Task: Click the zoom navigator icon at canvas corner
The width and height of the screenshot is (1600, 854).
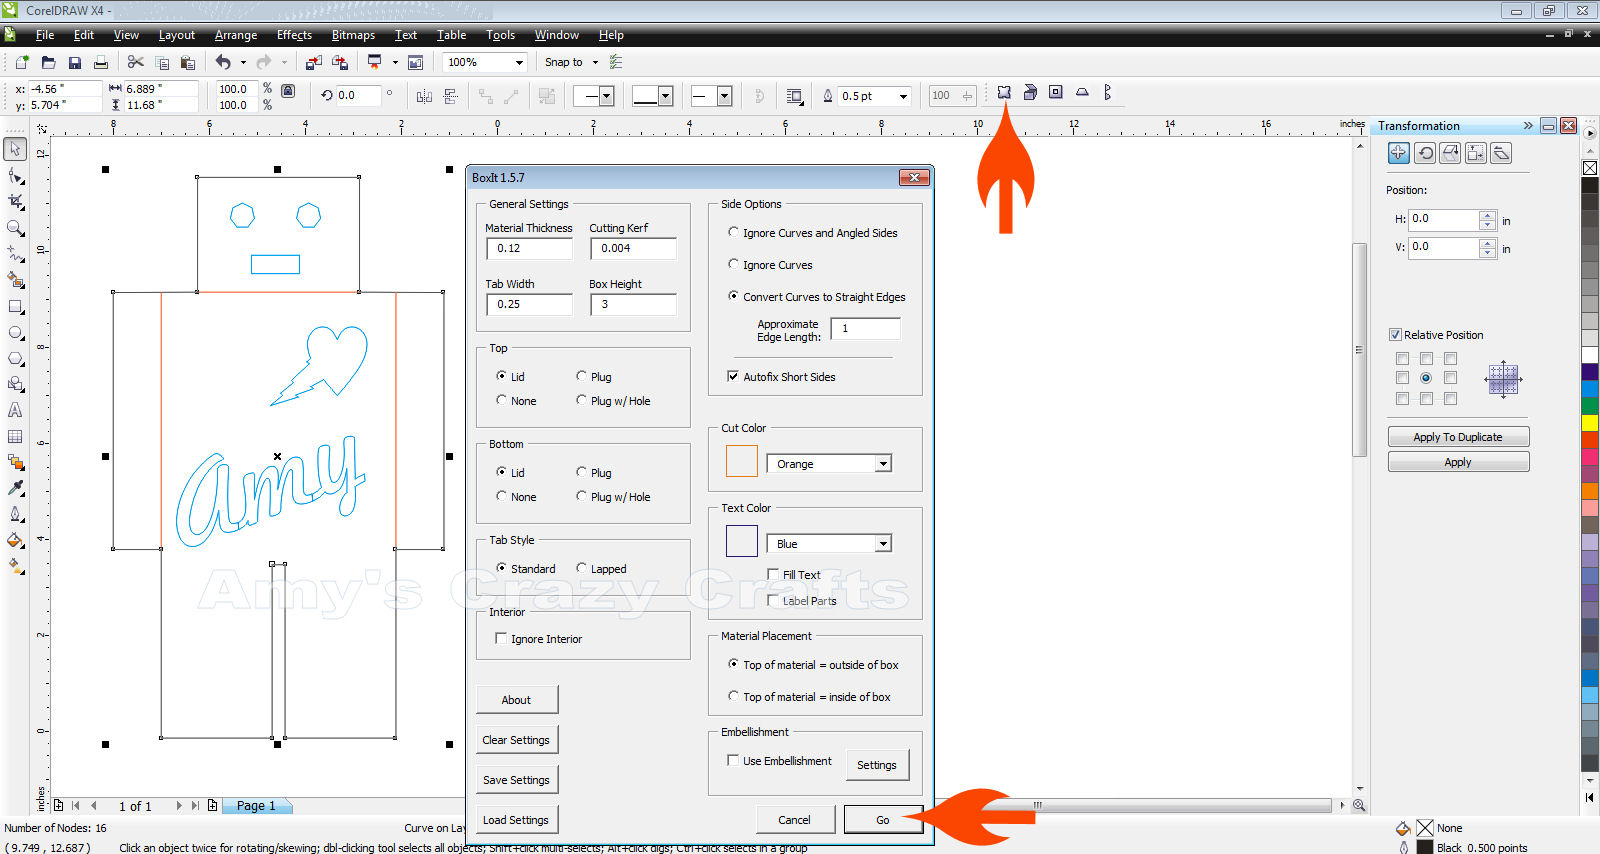Action: click(1359, 805)
